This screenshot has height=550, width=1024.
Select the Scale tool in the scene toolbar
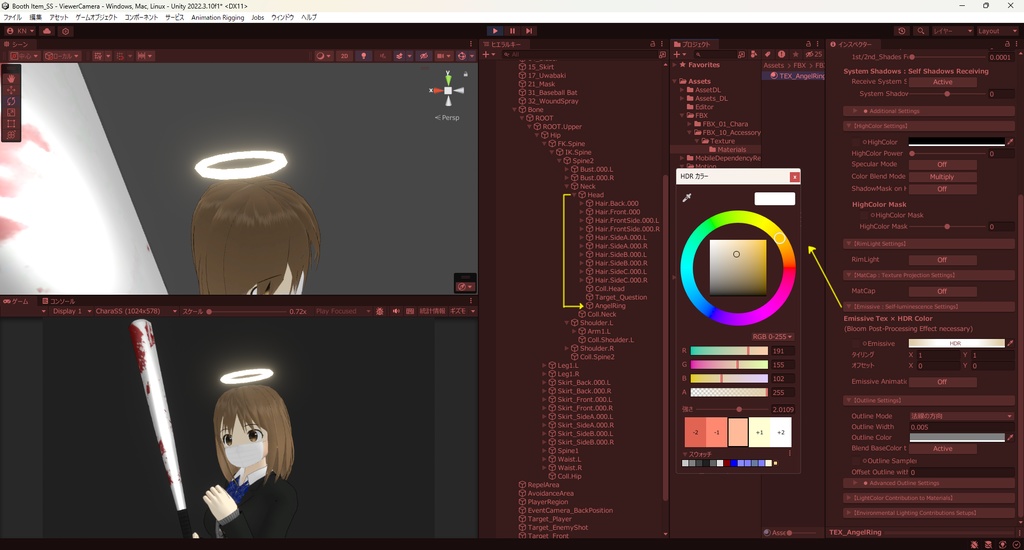click(11, 112)
